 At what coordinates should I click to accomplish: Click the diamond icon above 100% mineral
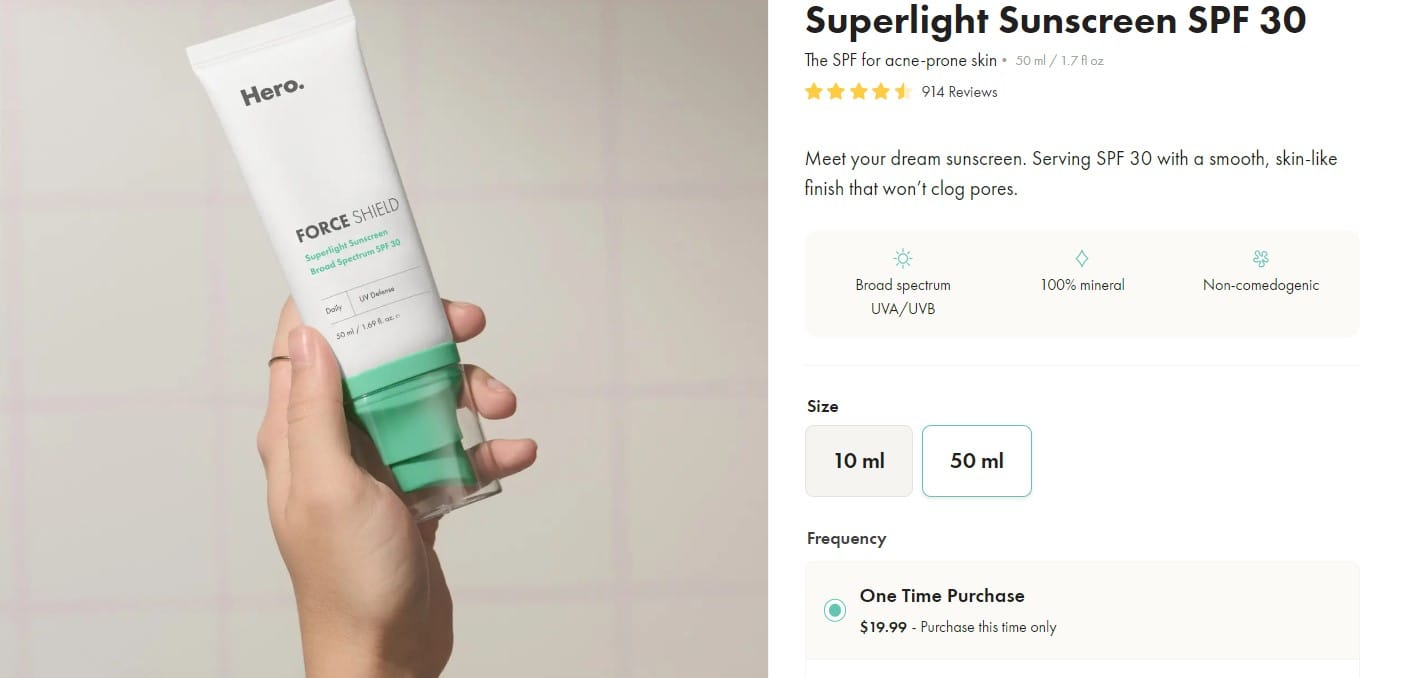point(1082,258)
